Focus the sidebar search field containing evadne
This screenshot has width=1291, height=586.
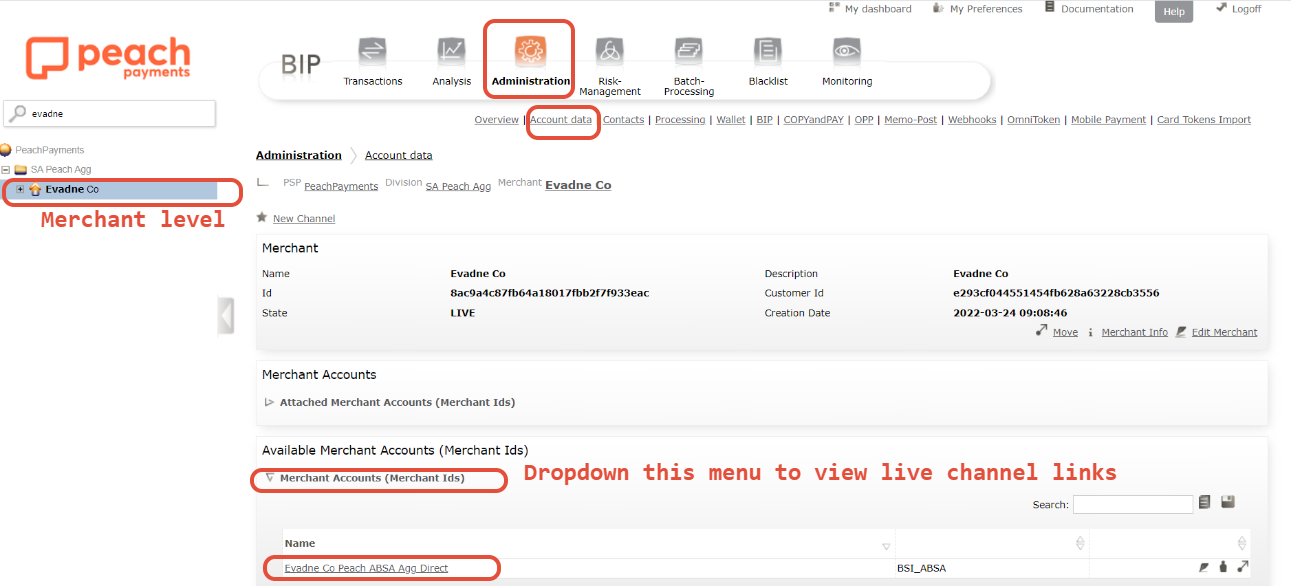click(x=110, y=114)
